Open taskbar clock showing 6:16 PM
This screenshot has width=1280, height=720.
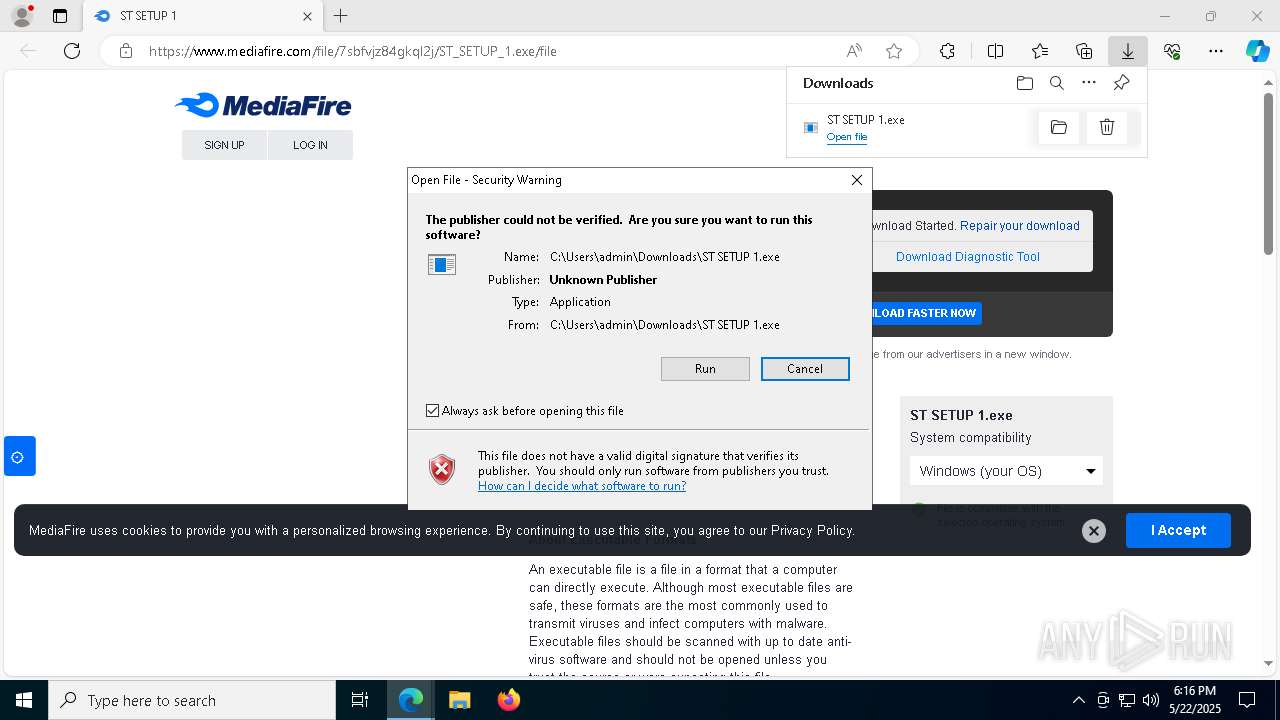click(x=1195, y=700)
